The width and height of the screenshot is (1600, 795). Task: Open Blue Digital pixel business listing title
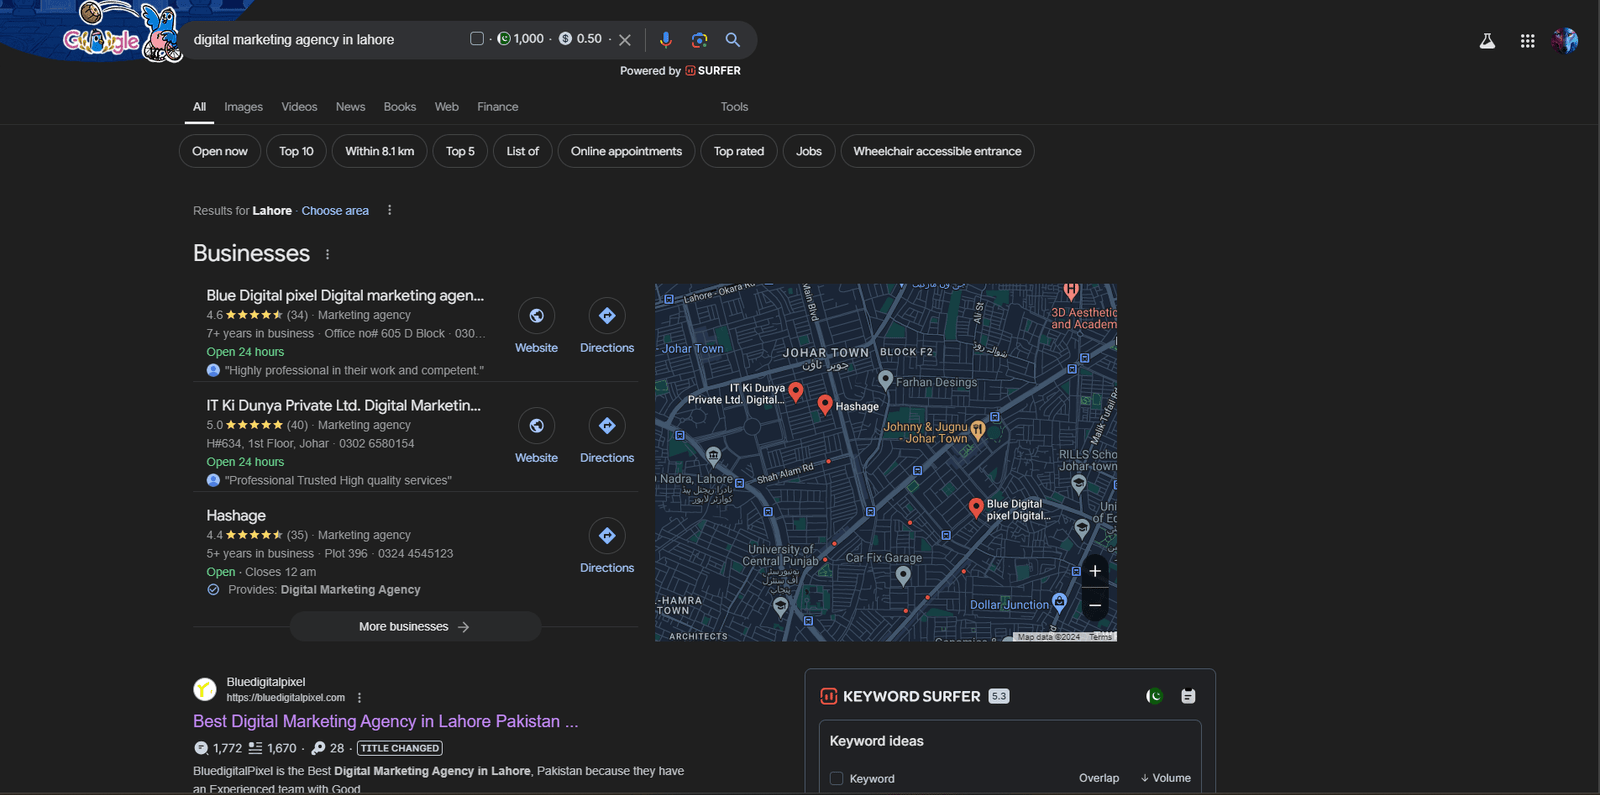[x=345, y=296]
